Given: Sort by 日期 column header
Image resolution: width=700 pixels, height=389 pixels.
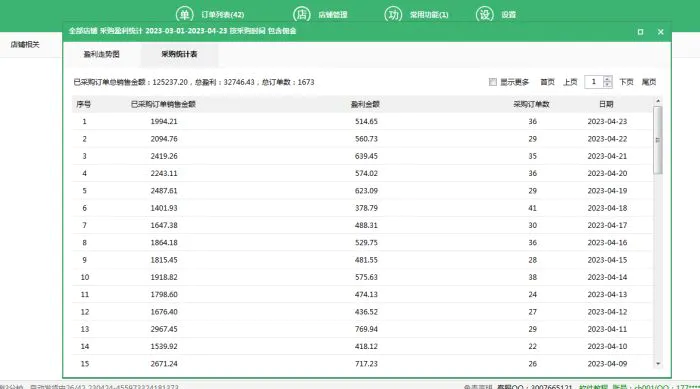Looking at the screenshot, I should pyautogui.click(x=606, y=104).
